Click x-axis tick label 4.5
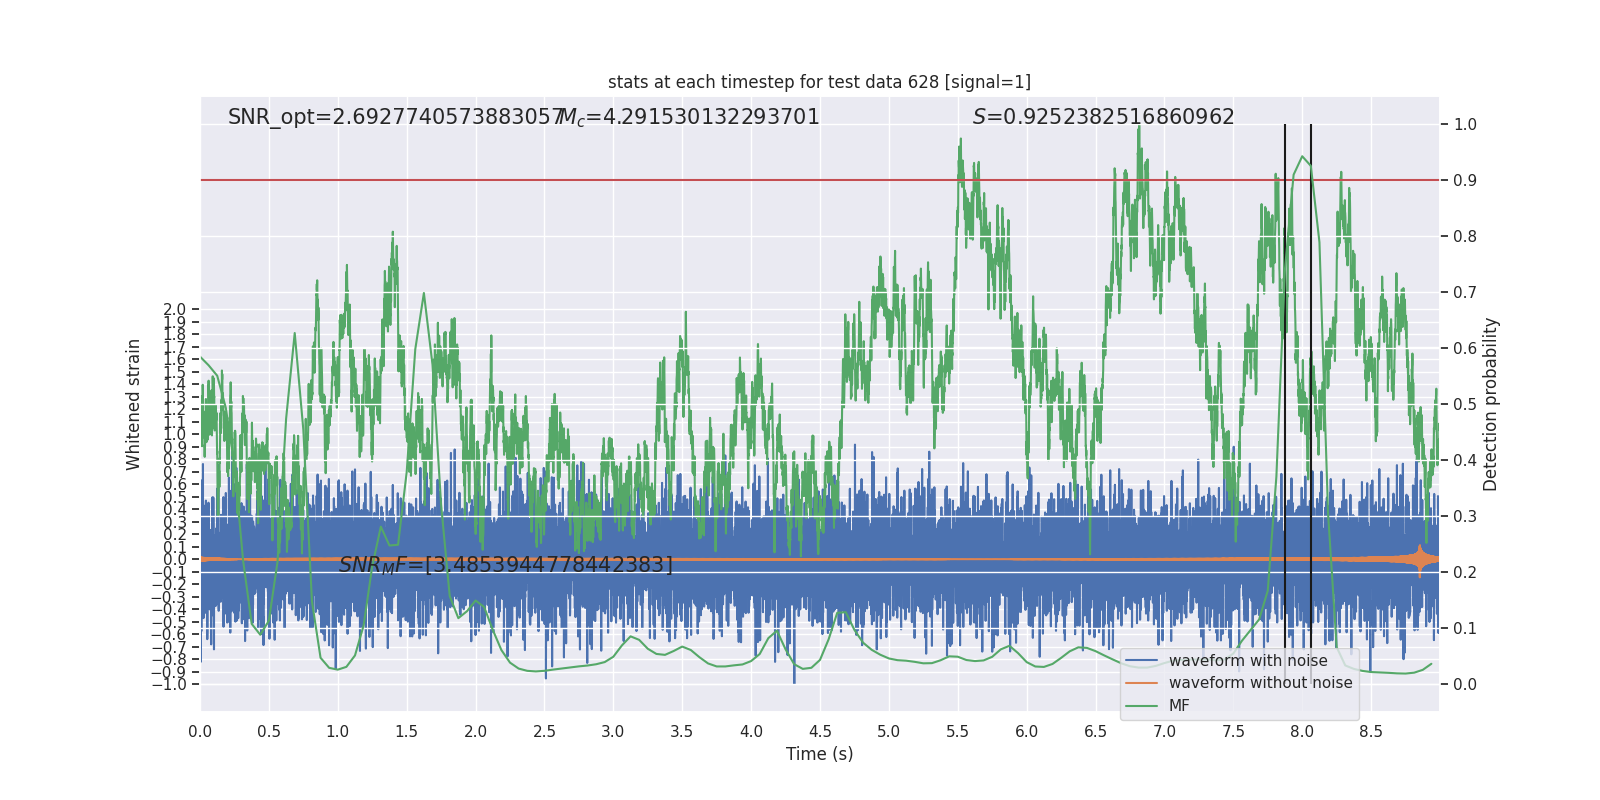 pos(820,732)
